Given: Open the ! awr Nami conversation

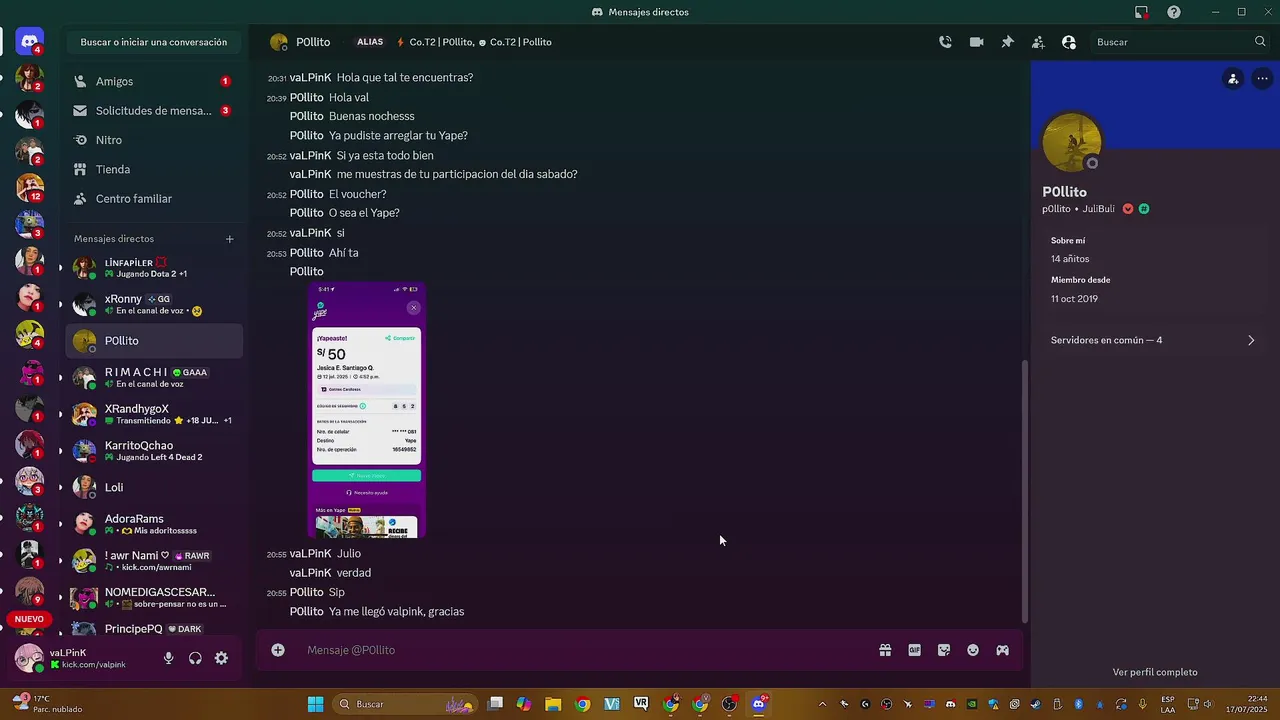Looking at the screenshot, I should pyautogui.click(x=154, y=561).
